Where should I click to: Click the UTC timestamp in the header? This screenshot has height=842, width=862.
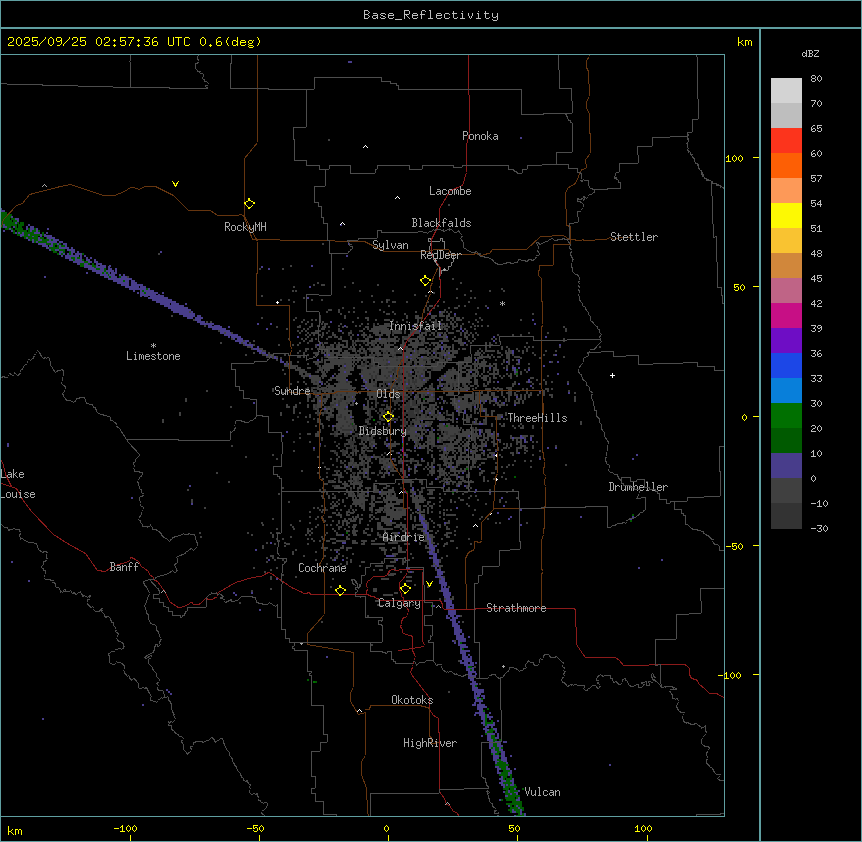135,42
